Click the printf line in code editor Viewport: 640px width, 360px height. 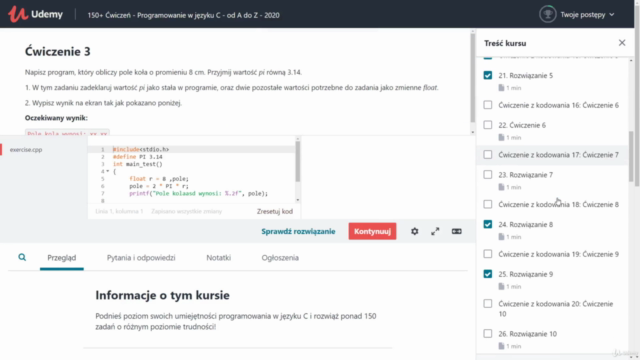[x=198, y=193]
